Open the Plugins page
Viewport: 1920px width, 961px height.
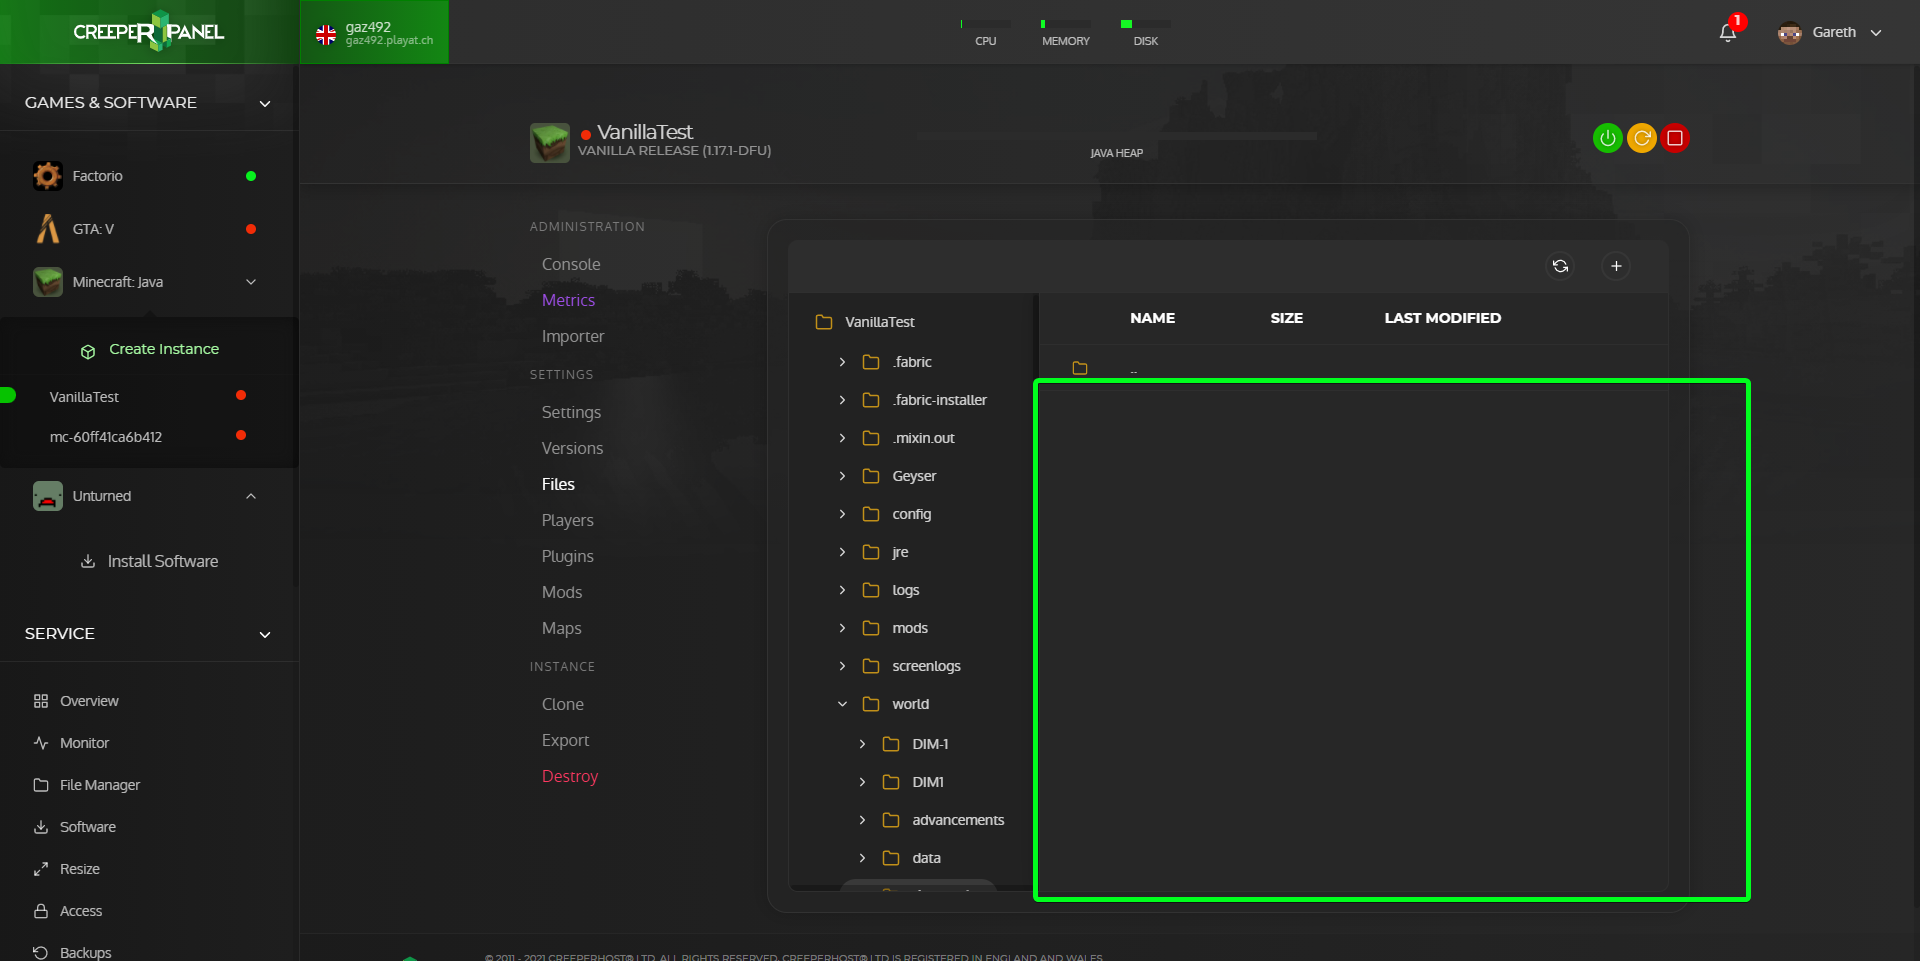click(567, 556)
